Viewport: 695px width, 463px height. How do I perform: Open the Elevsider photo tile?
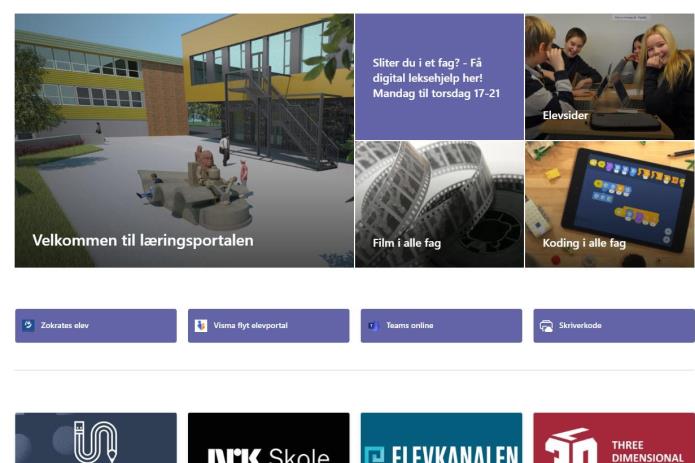[610, 77]
